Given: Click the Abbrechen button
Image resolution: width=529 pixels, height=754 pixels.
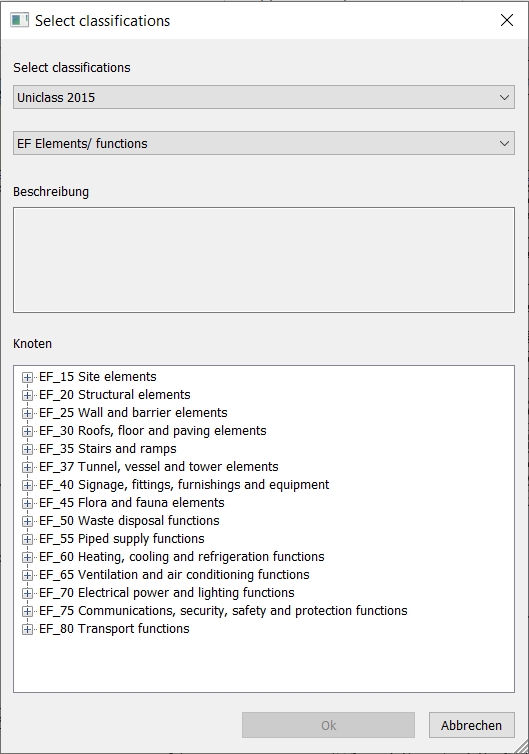Looking at the screenshot, I should pos(472,725).
